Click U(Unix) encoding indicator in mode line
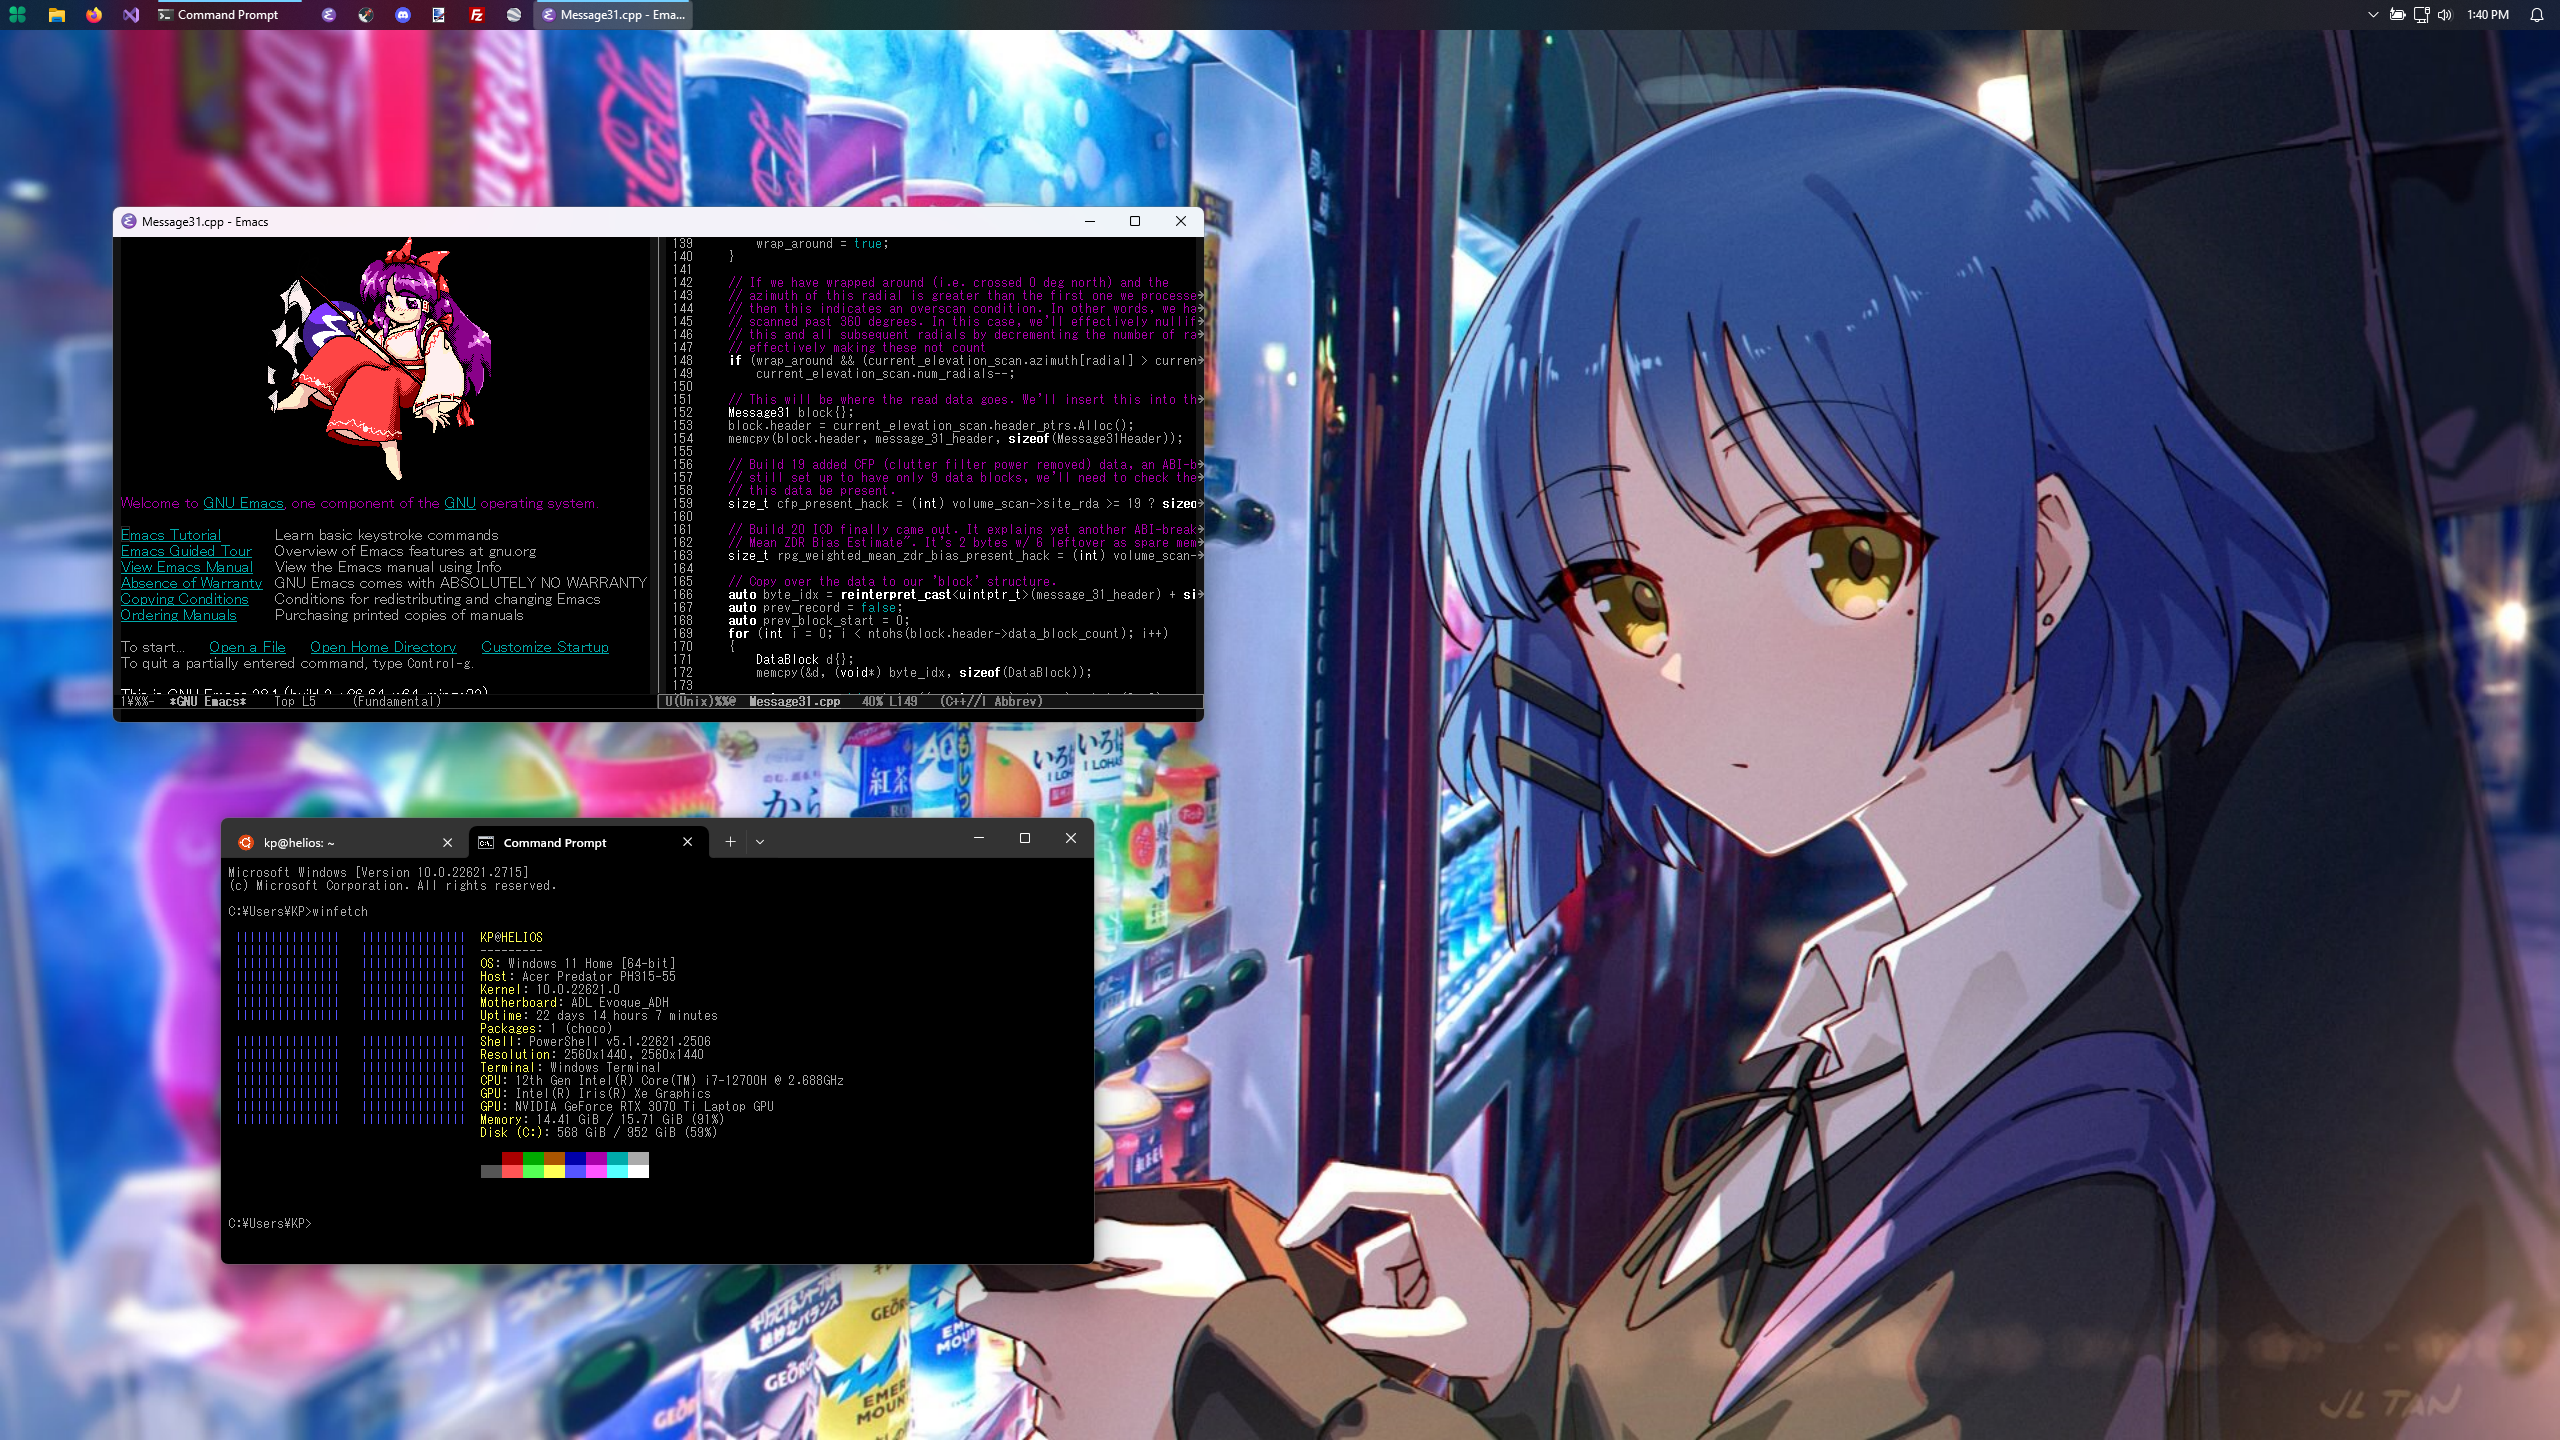Viewport: 2560px width, 1440px height. point(699,702)
